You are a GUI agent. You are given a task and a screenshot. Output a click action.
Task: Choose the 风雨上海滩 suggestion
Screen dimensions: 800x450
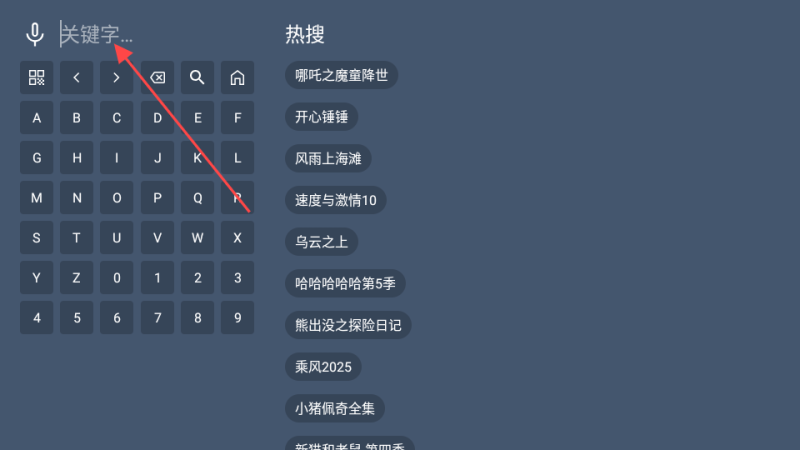(328, 159)
